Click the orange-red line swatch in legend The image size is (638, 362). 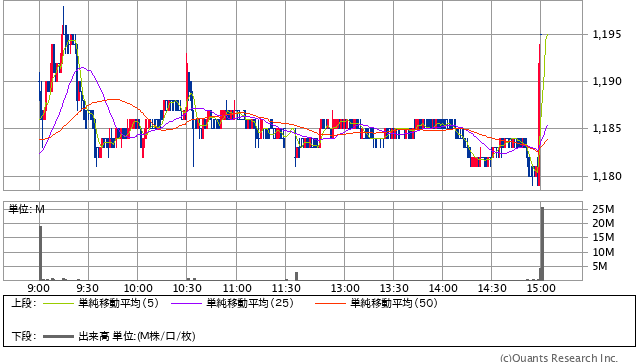pos(330,303)
